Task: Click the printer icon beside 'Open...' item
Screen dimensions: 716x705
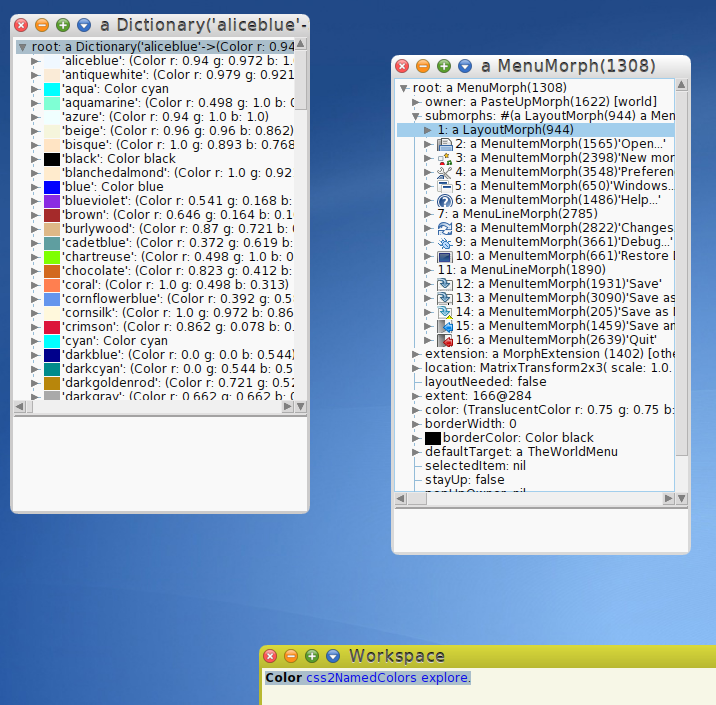Action: coord(445,144)
